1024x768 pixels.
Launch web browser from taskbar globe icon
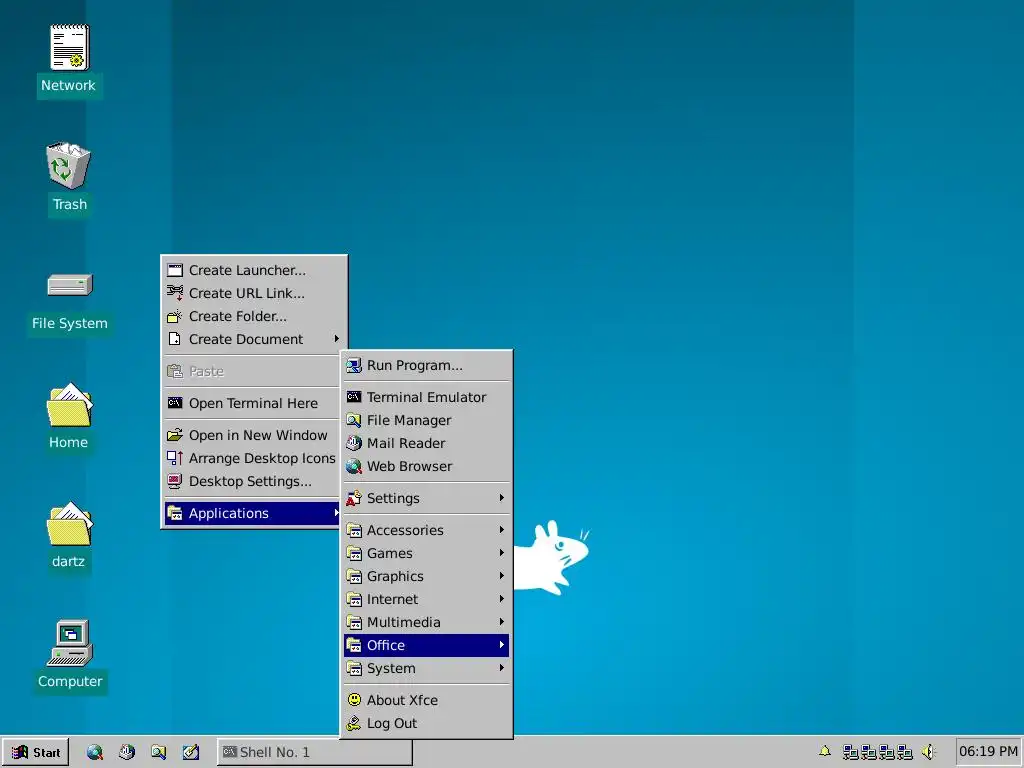tap(95, 752)
